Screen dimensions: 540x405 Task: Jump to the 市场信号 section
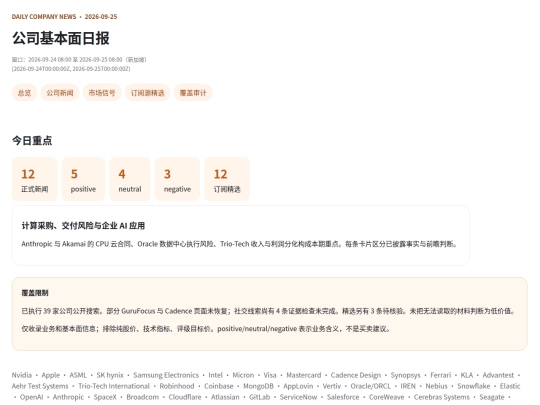tap(102, 93)
